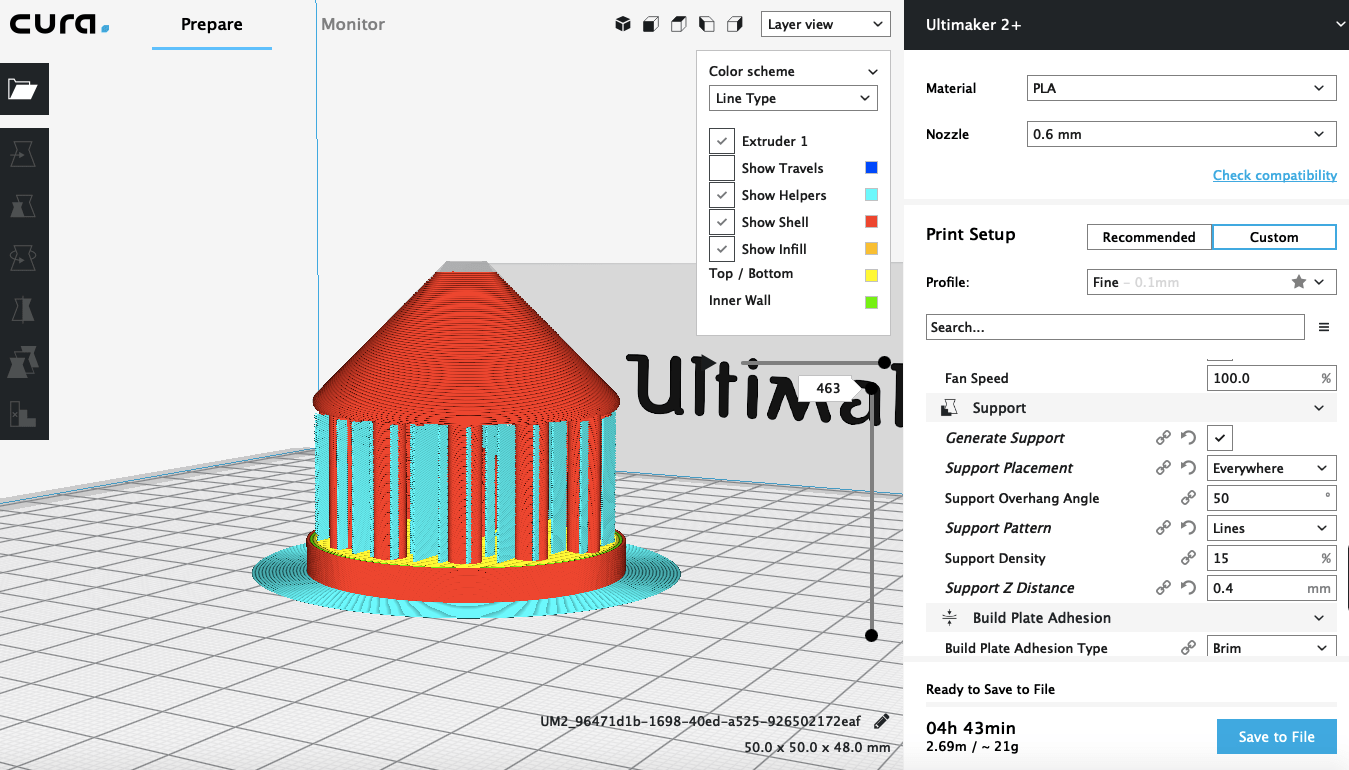Collapse the Support settings section
Viewport: 1349px width, 770px height.
[x=1131, y=408]
